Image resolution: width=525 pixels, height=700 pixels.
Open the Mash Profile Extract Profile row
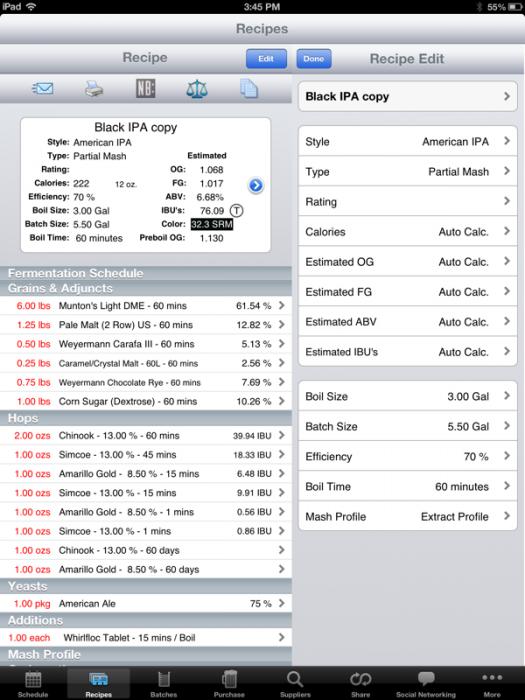[x=408, y=517]
